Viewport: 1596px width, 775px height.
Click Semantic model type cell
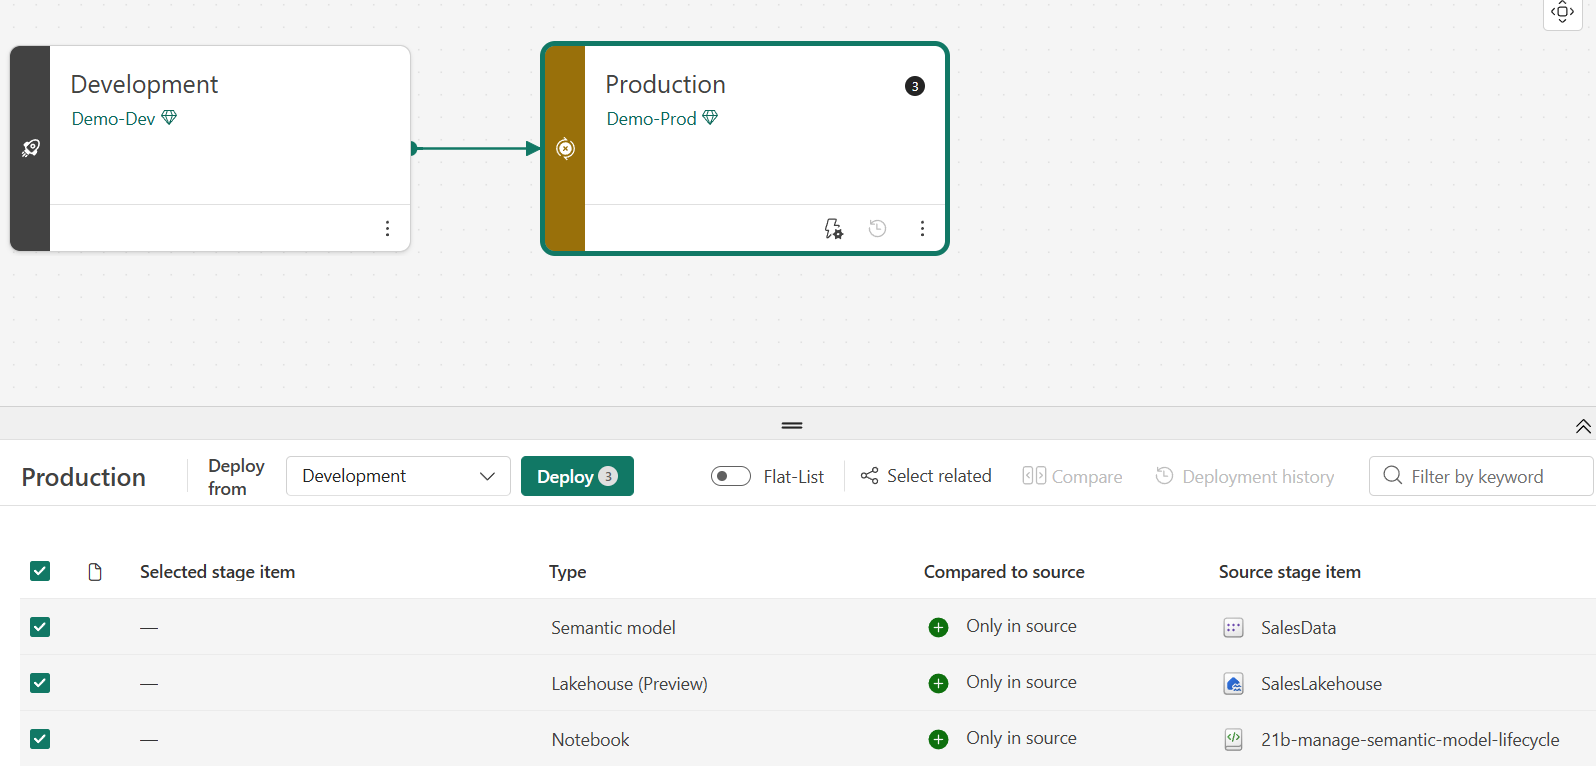[613, 628]
